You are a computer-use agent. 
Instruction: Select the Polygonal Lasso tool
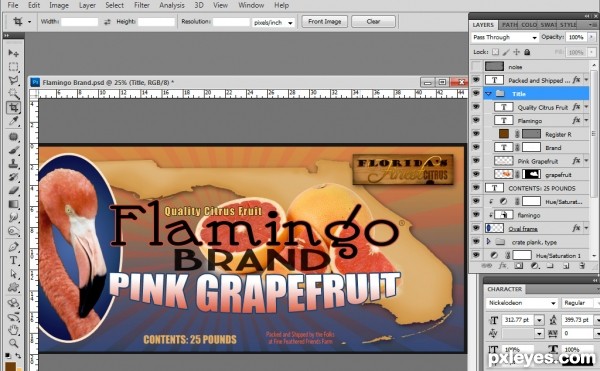coord(13,80)
